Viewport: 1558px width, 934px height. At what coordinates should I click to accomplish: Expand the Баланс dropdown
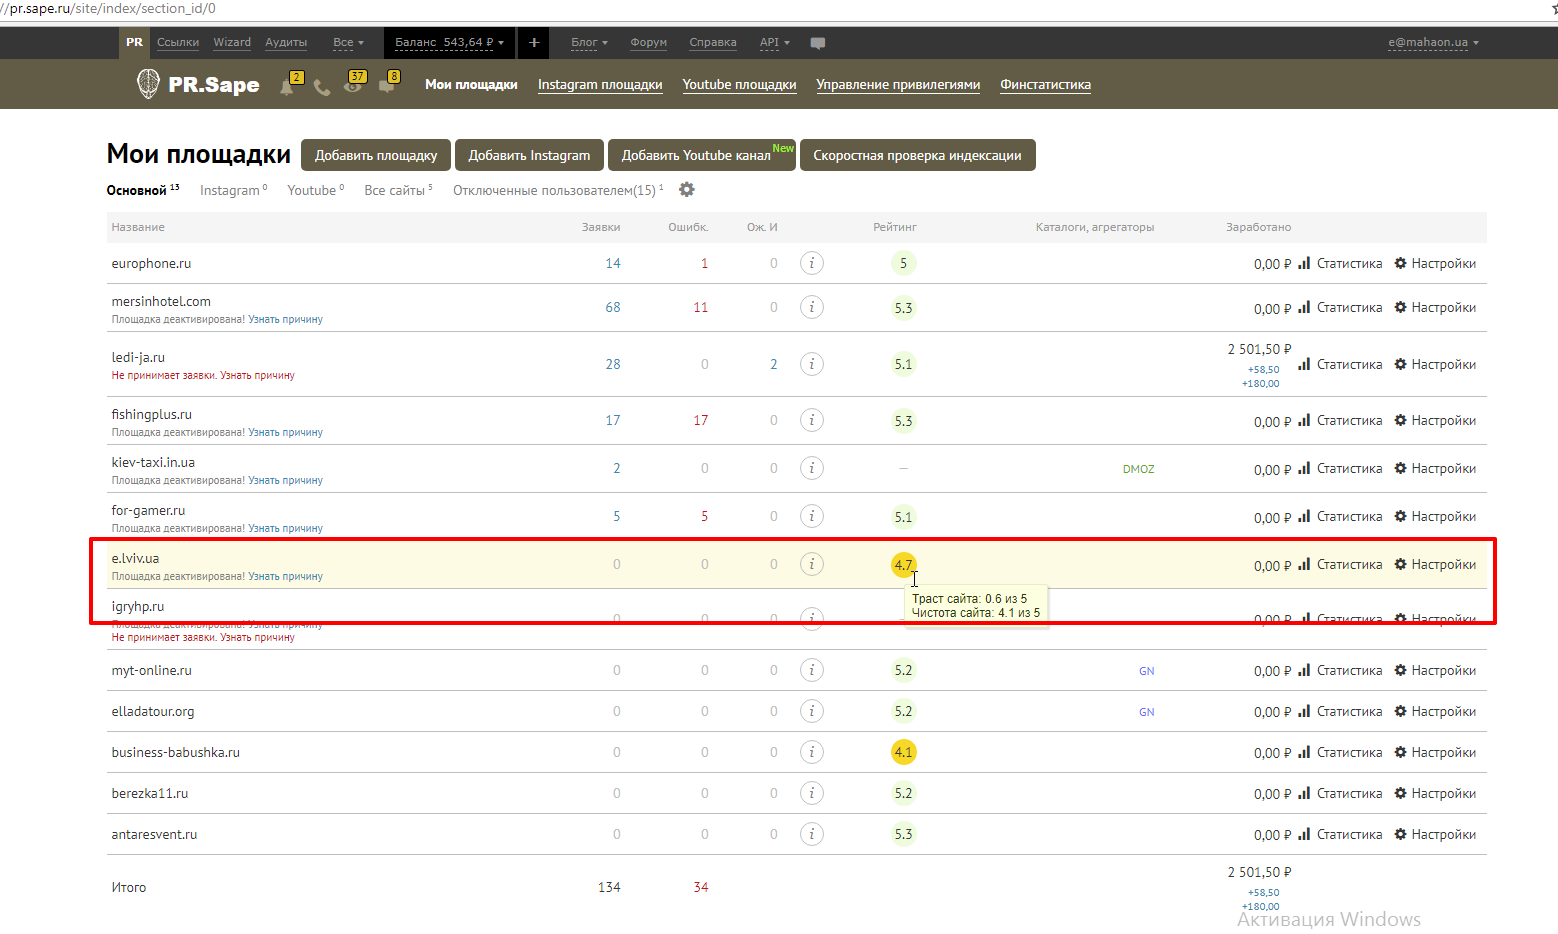click(449, 42)
